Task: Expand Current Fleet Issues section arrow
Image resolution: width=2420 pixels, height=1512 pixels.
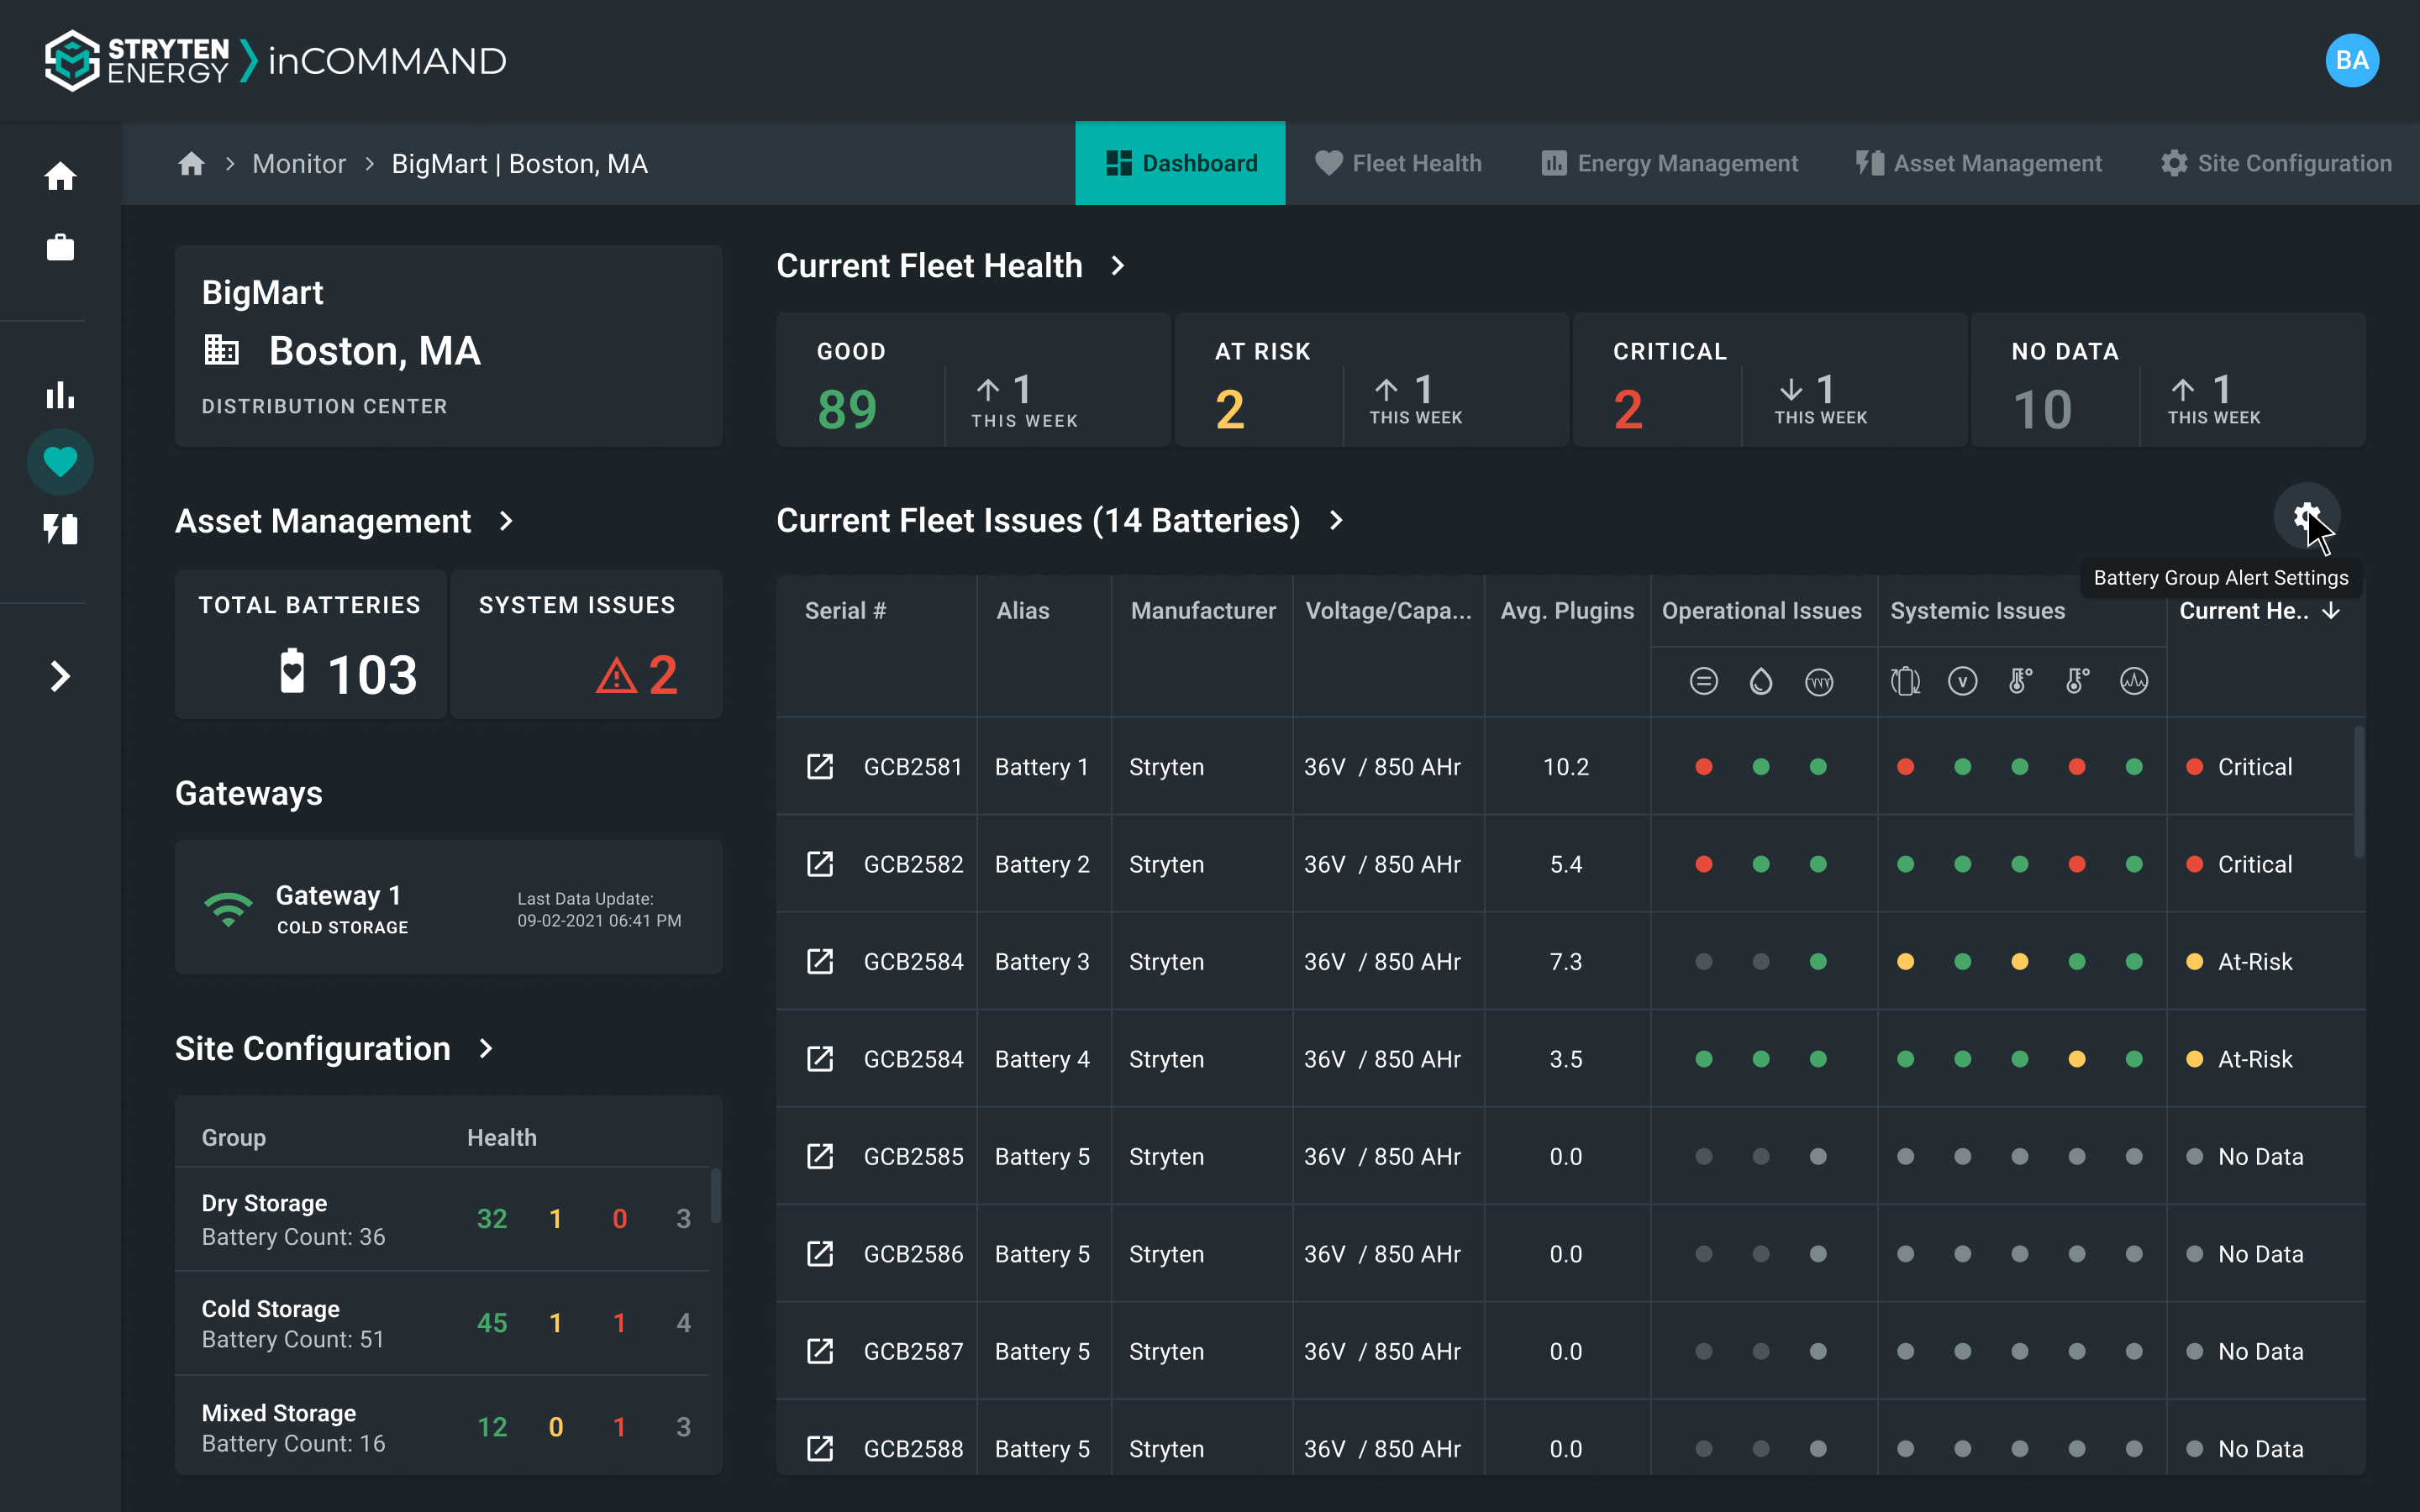Action: (1336, 520)
